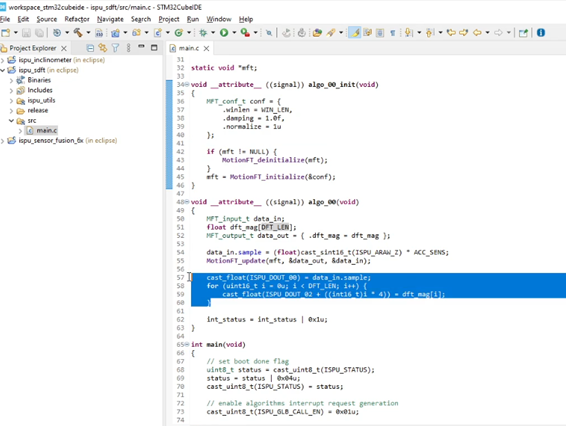The width and height of the screenshot is (566, 426).
Task: Open the Search flashlight dropdown arrow
Action: [x=341, y=33]
